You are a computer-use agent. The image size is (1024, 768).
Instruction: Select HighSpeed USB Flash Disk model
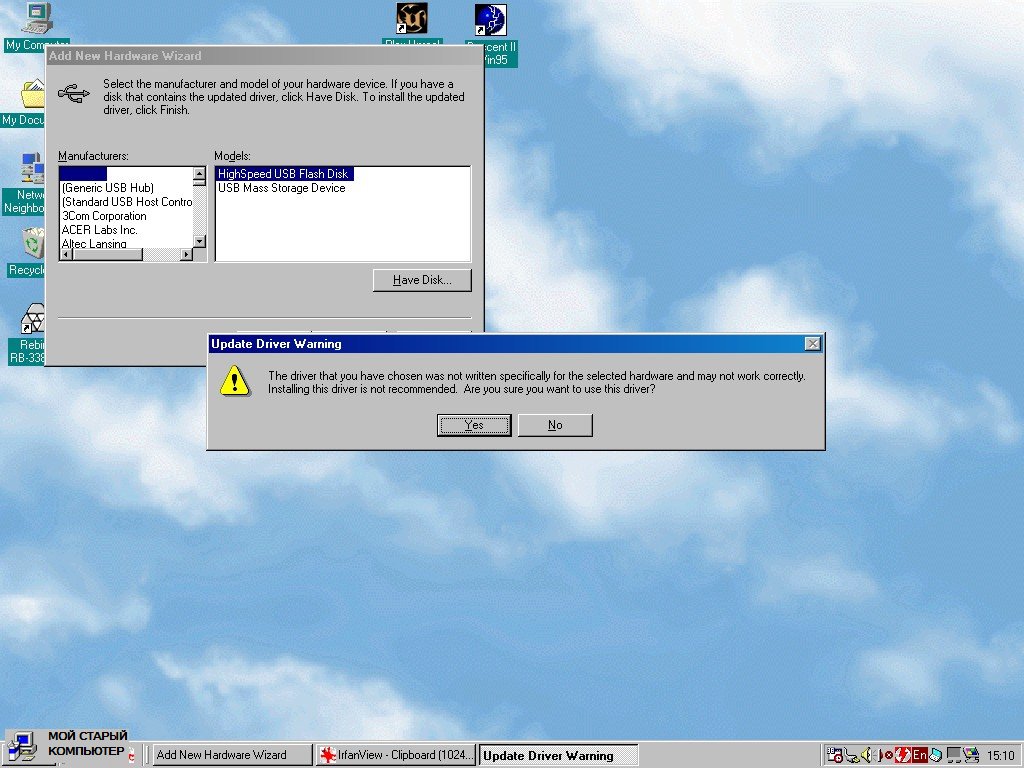[x=283, y=174]
